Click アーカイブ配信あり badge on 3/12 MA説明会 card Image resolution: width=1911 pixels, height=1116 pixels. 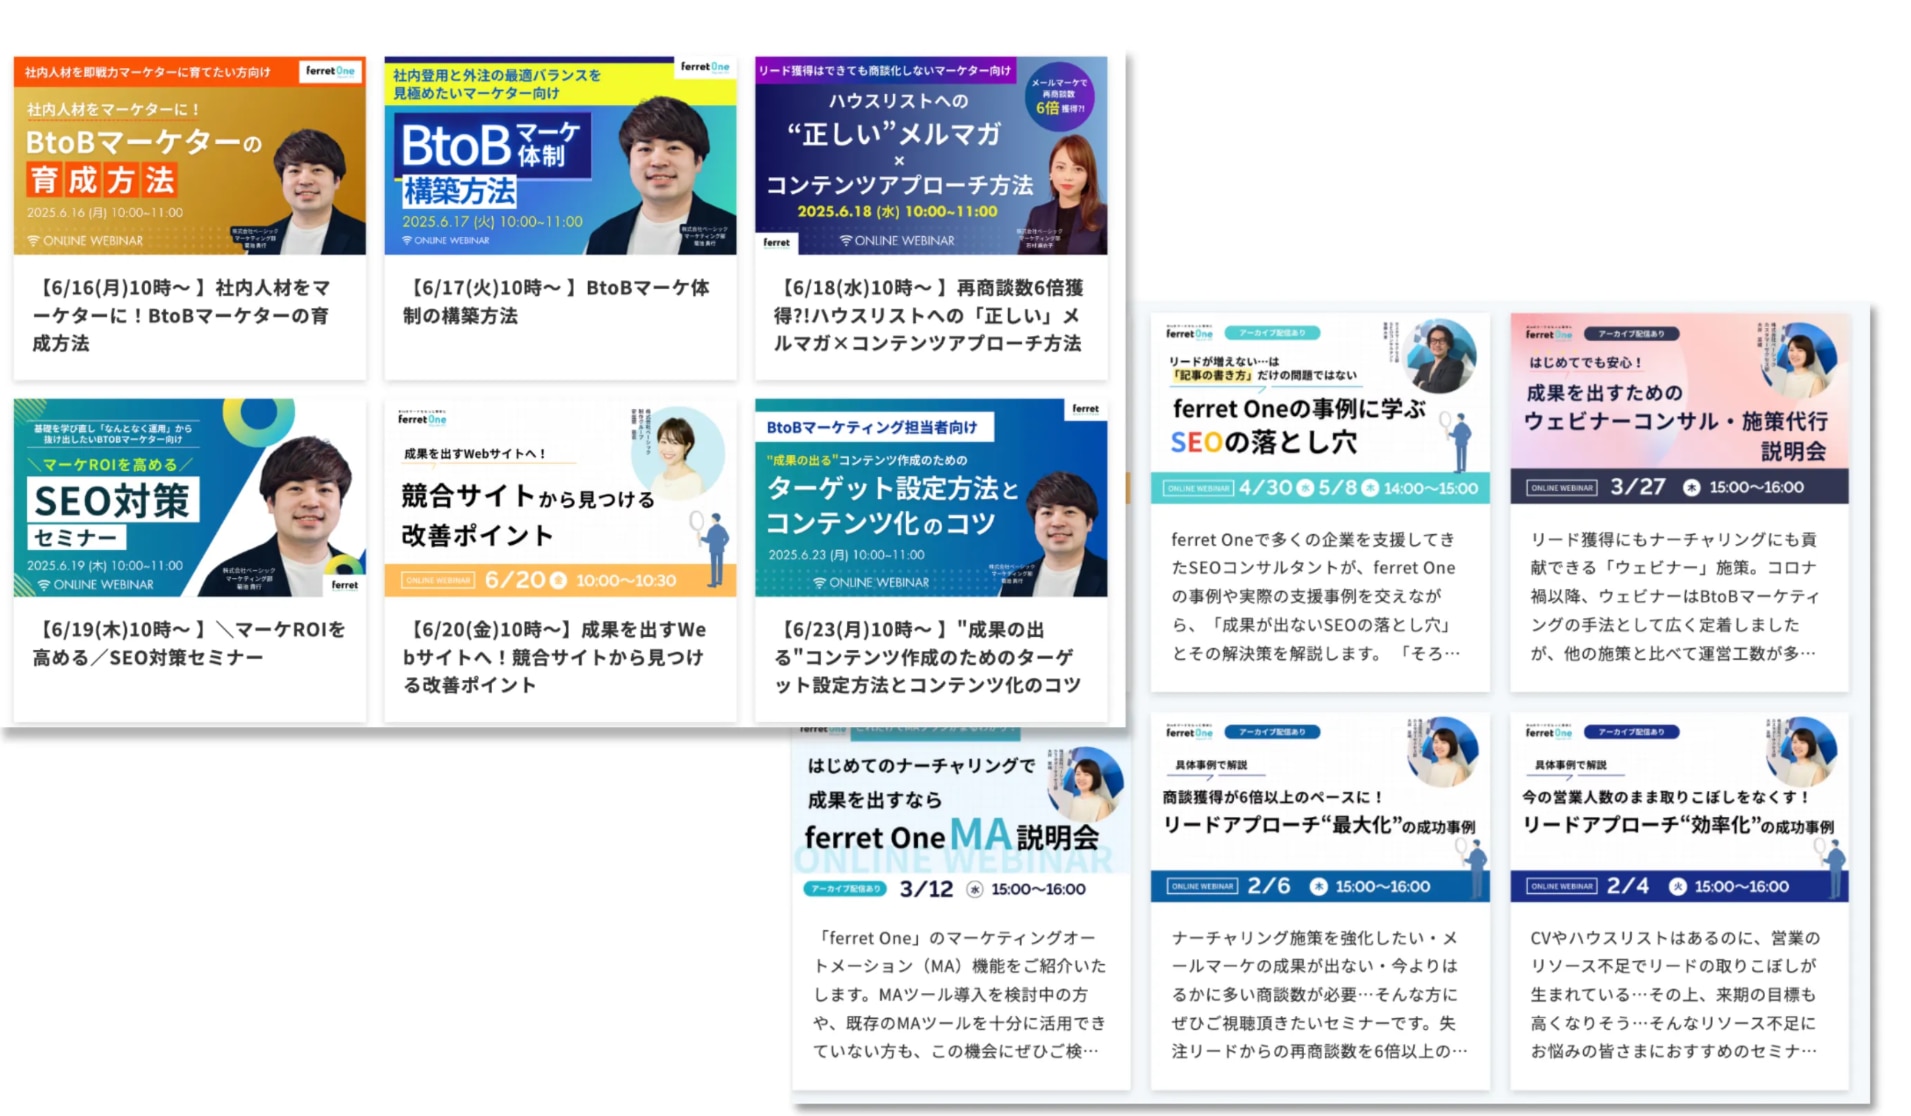click(x=846, y=888)
